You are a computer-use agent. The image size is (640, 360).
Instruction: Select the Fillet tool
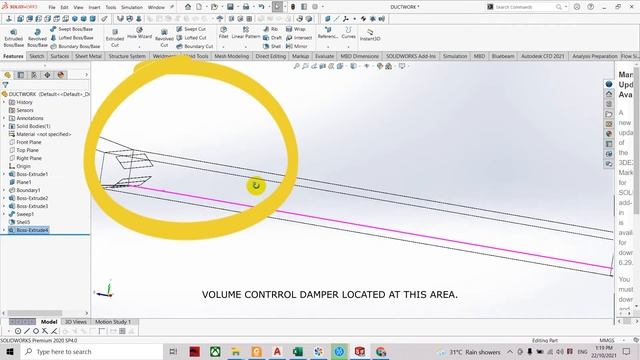[x=223, y=33]
